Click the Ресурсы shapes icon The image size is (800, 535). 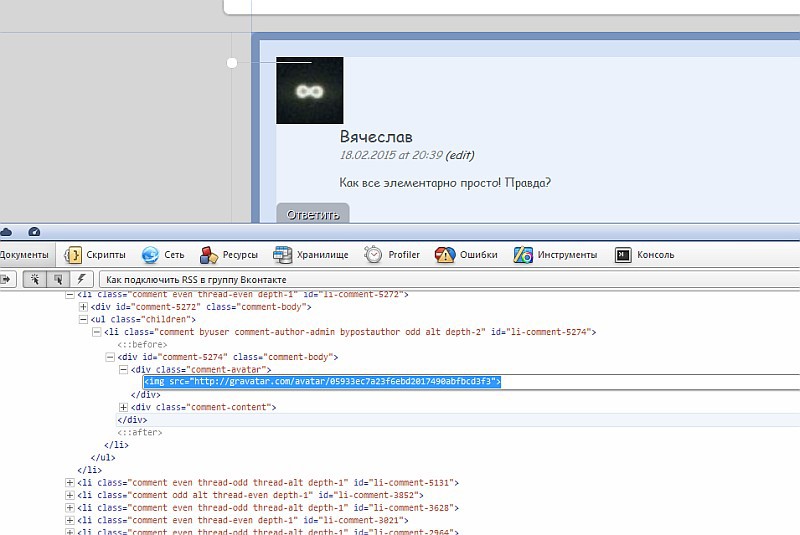tap(209, 254)
